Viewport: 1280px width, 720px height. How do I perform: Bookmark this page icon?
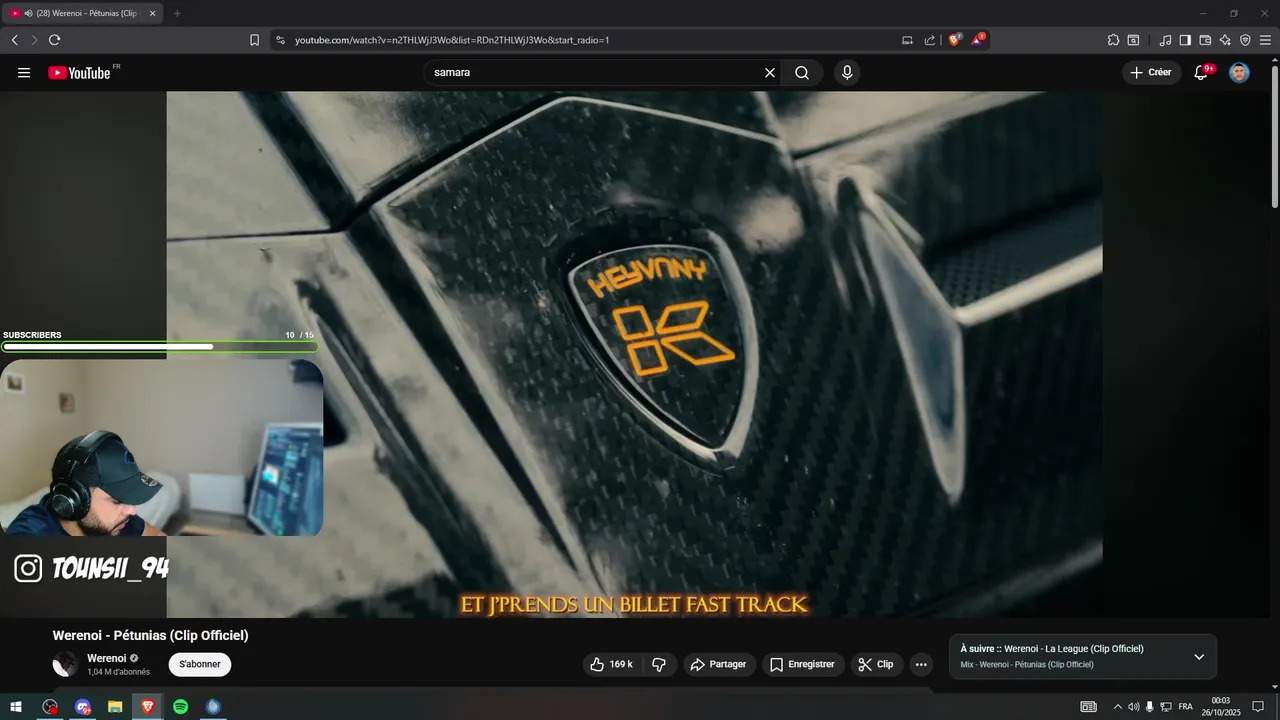(254, 40)
